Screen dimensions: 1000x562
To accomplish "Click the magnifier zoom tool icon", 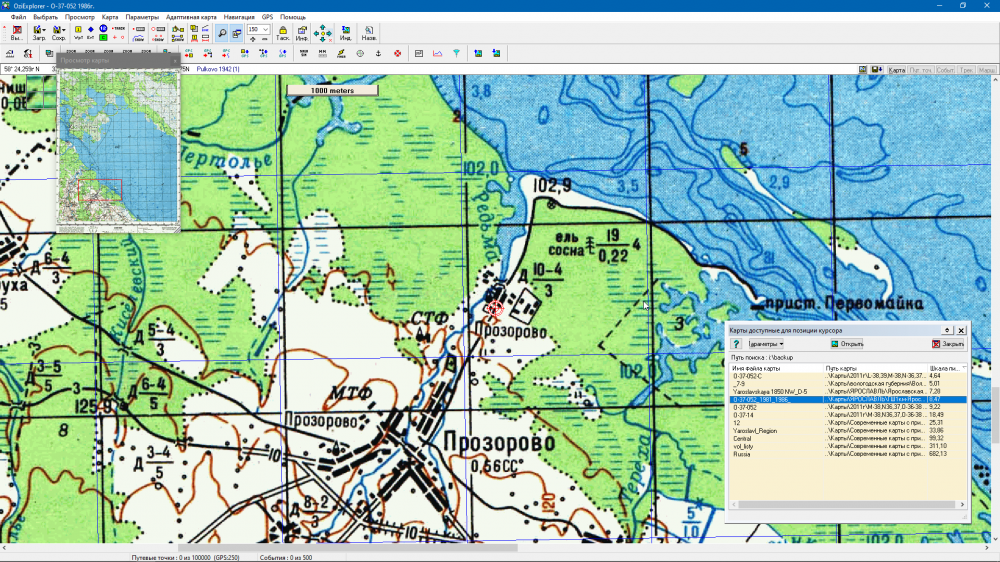I will pyautogui.click(x=222, y=33).
